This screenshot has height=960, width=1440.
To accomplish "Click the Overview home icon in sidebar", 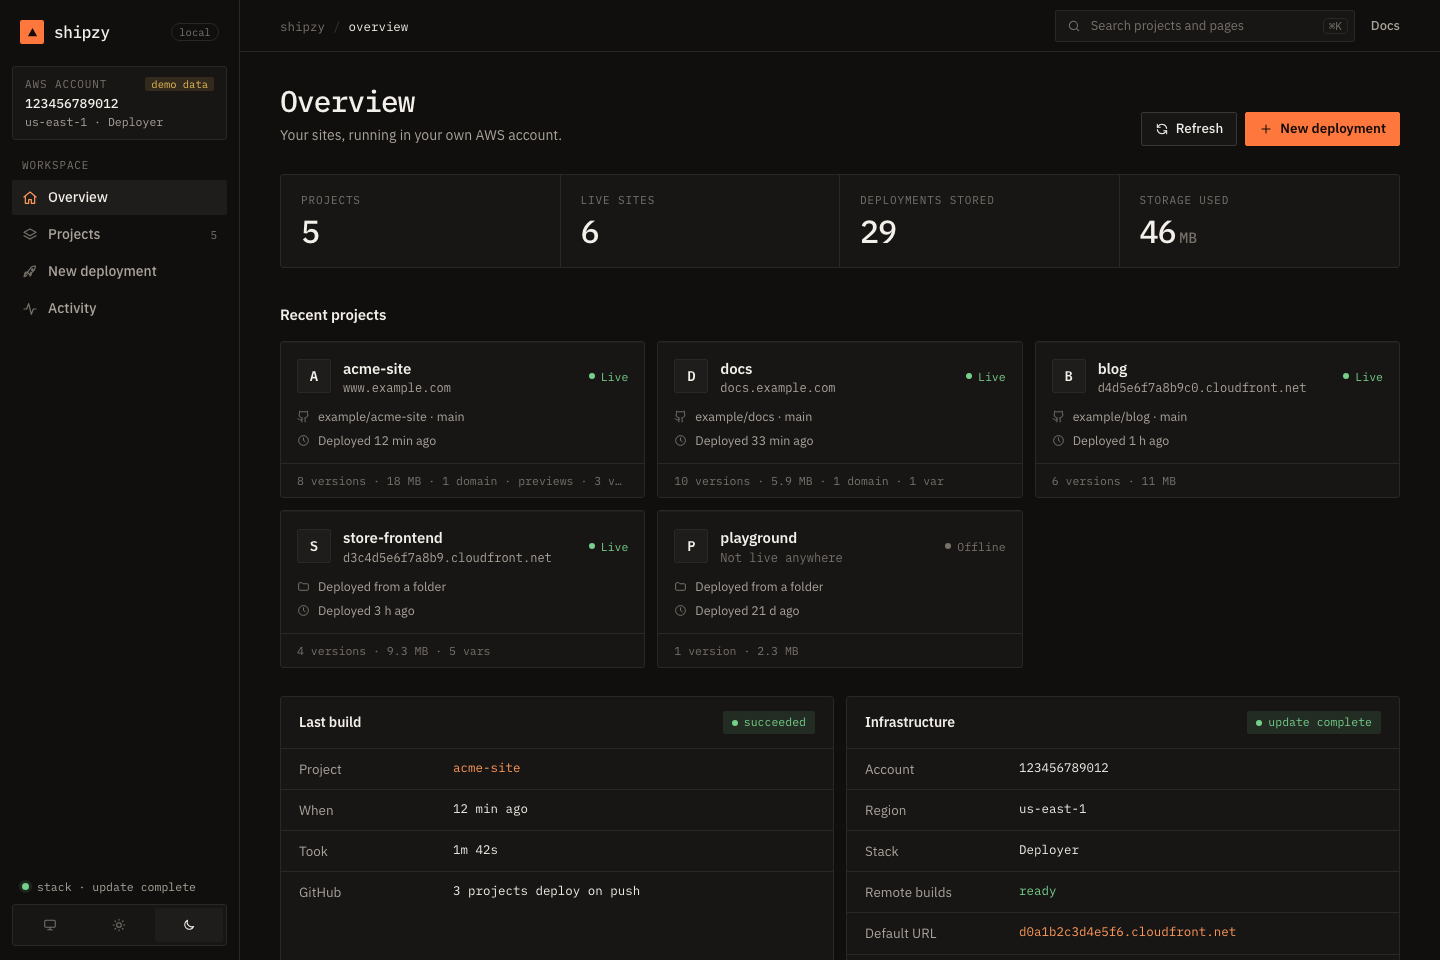I will click(30, 198).
